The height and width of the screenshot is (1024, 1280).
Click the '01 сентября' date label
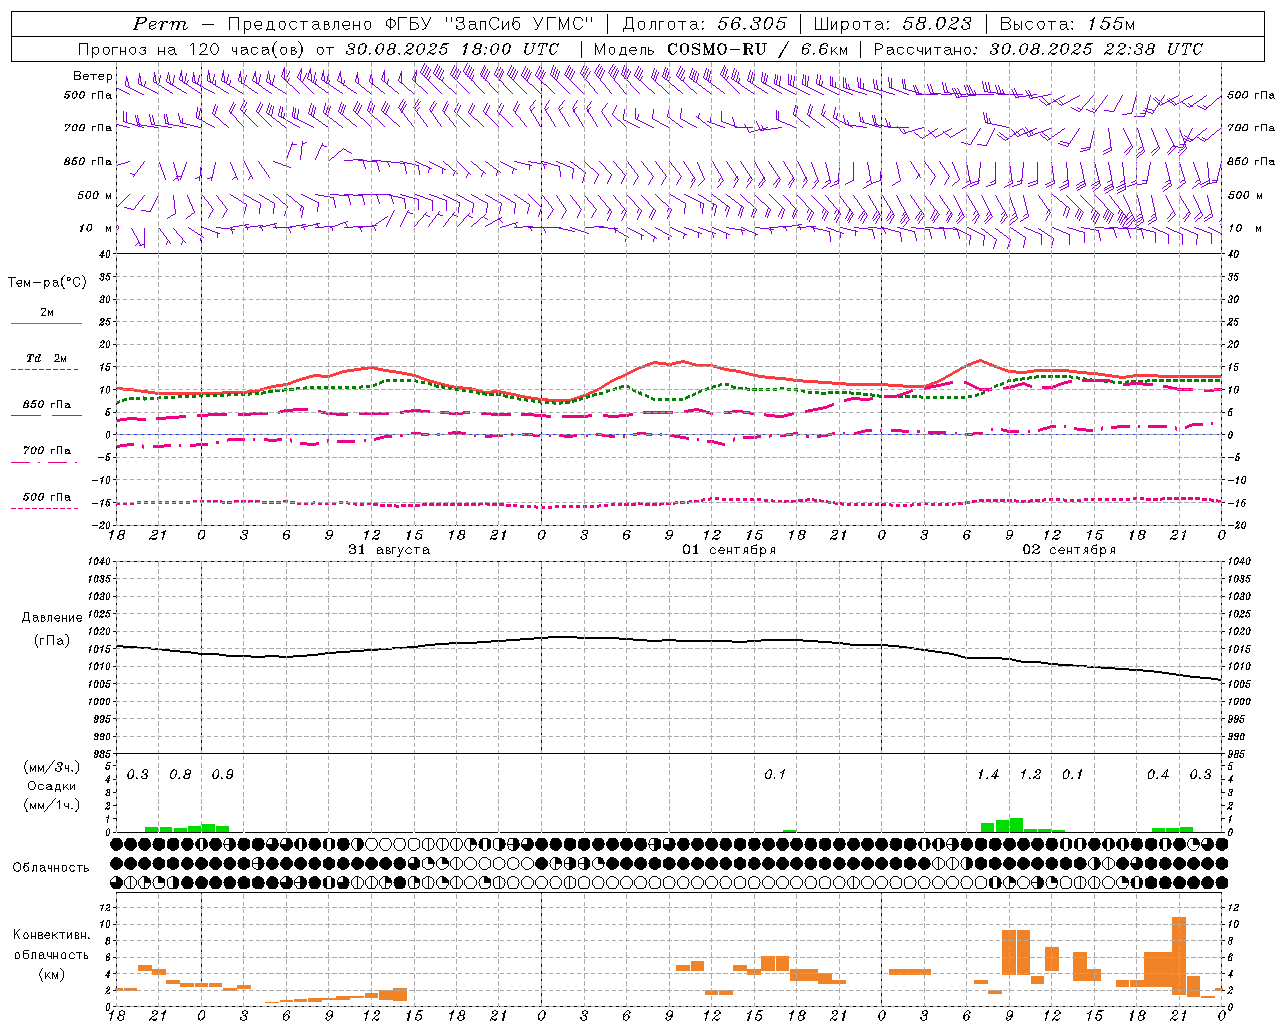(x=729, y=550)
